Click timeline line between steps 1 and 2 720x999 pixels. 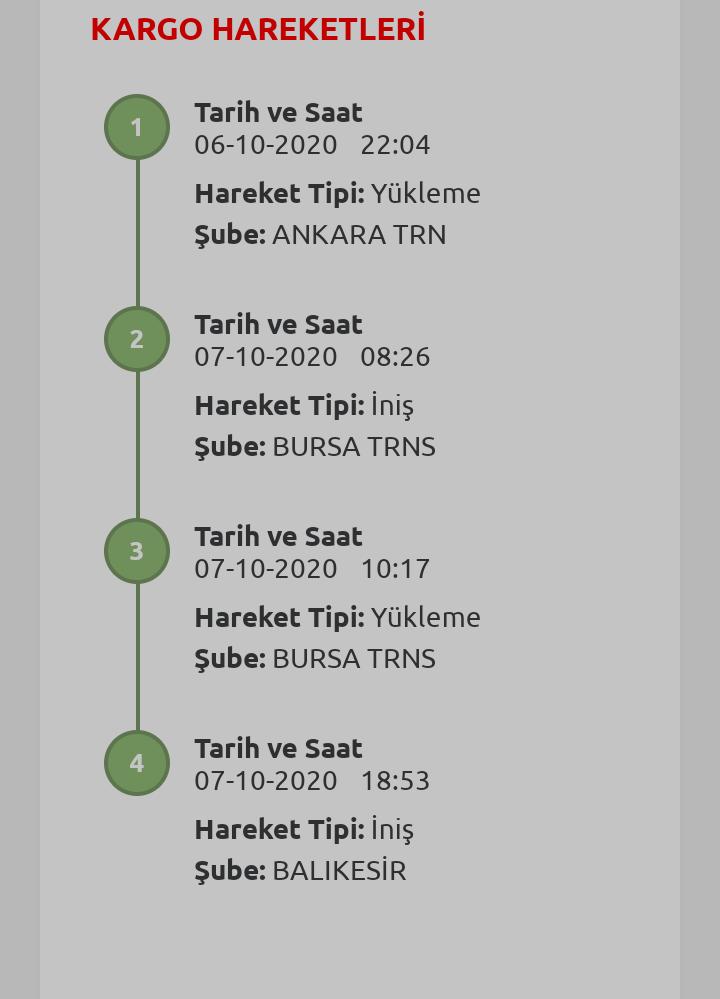pos(138,233)
